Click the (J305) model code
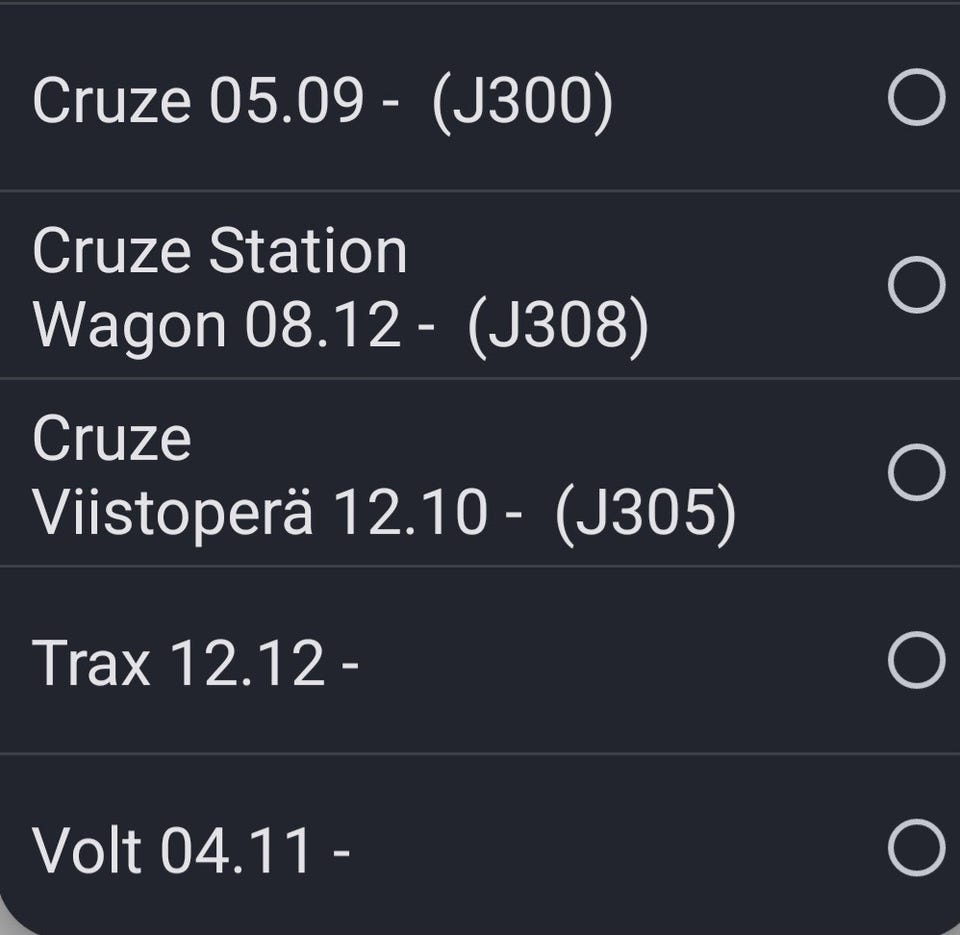 coord(645,513)
